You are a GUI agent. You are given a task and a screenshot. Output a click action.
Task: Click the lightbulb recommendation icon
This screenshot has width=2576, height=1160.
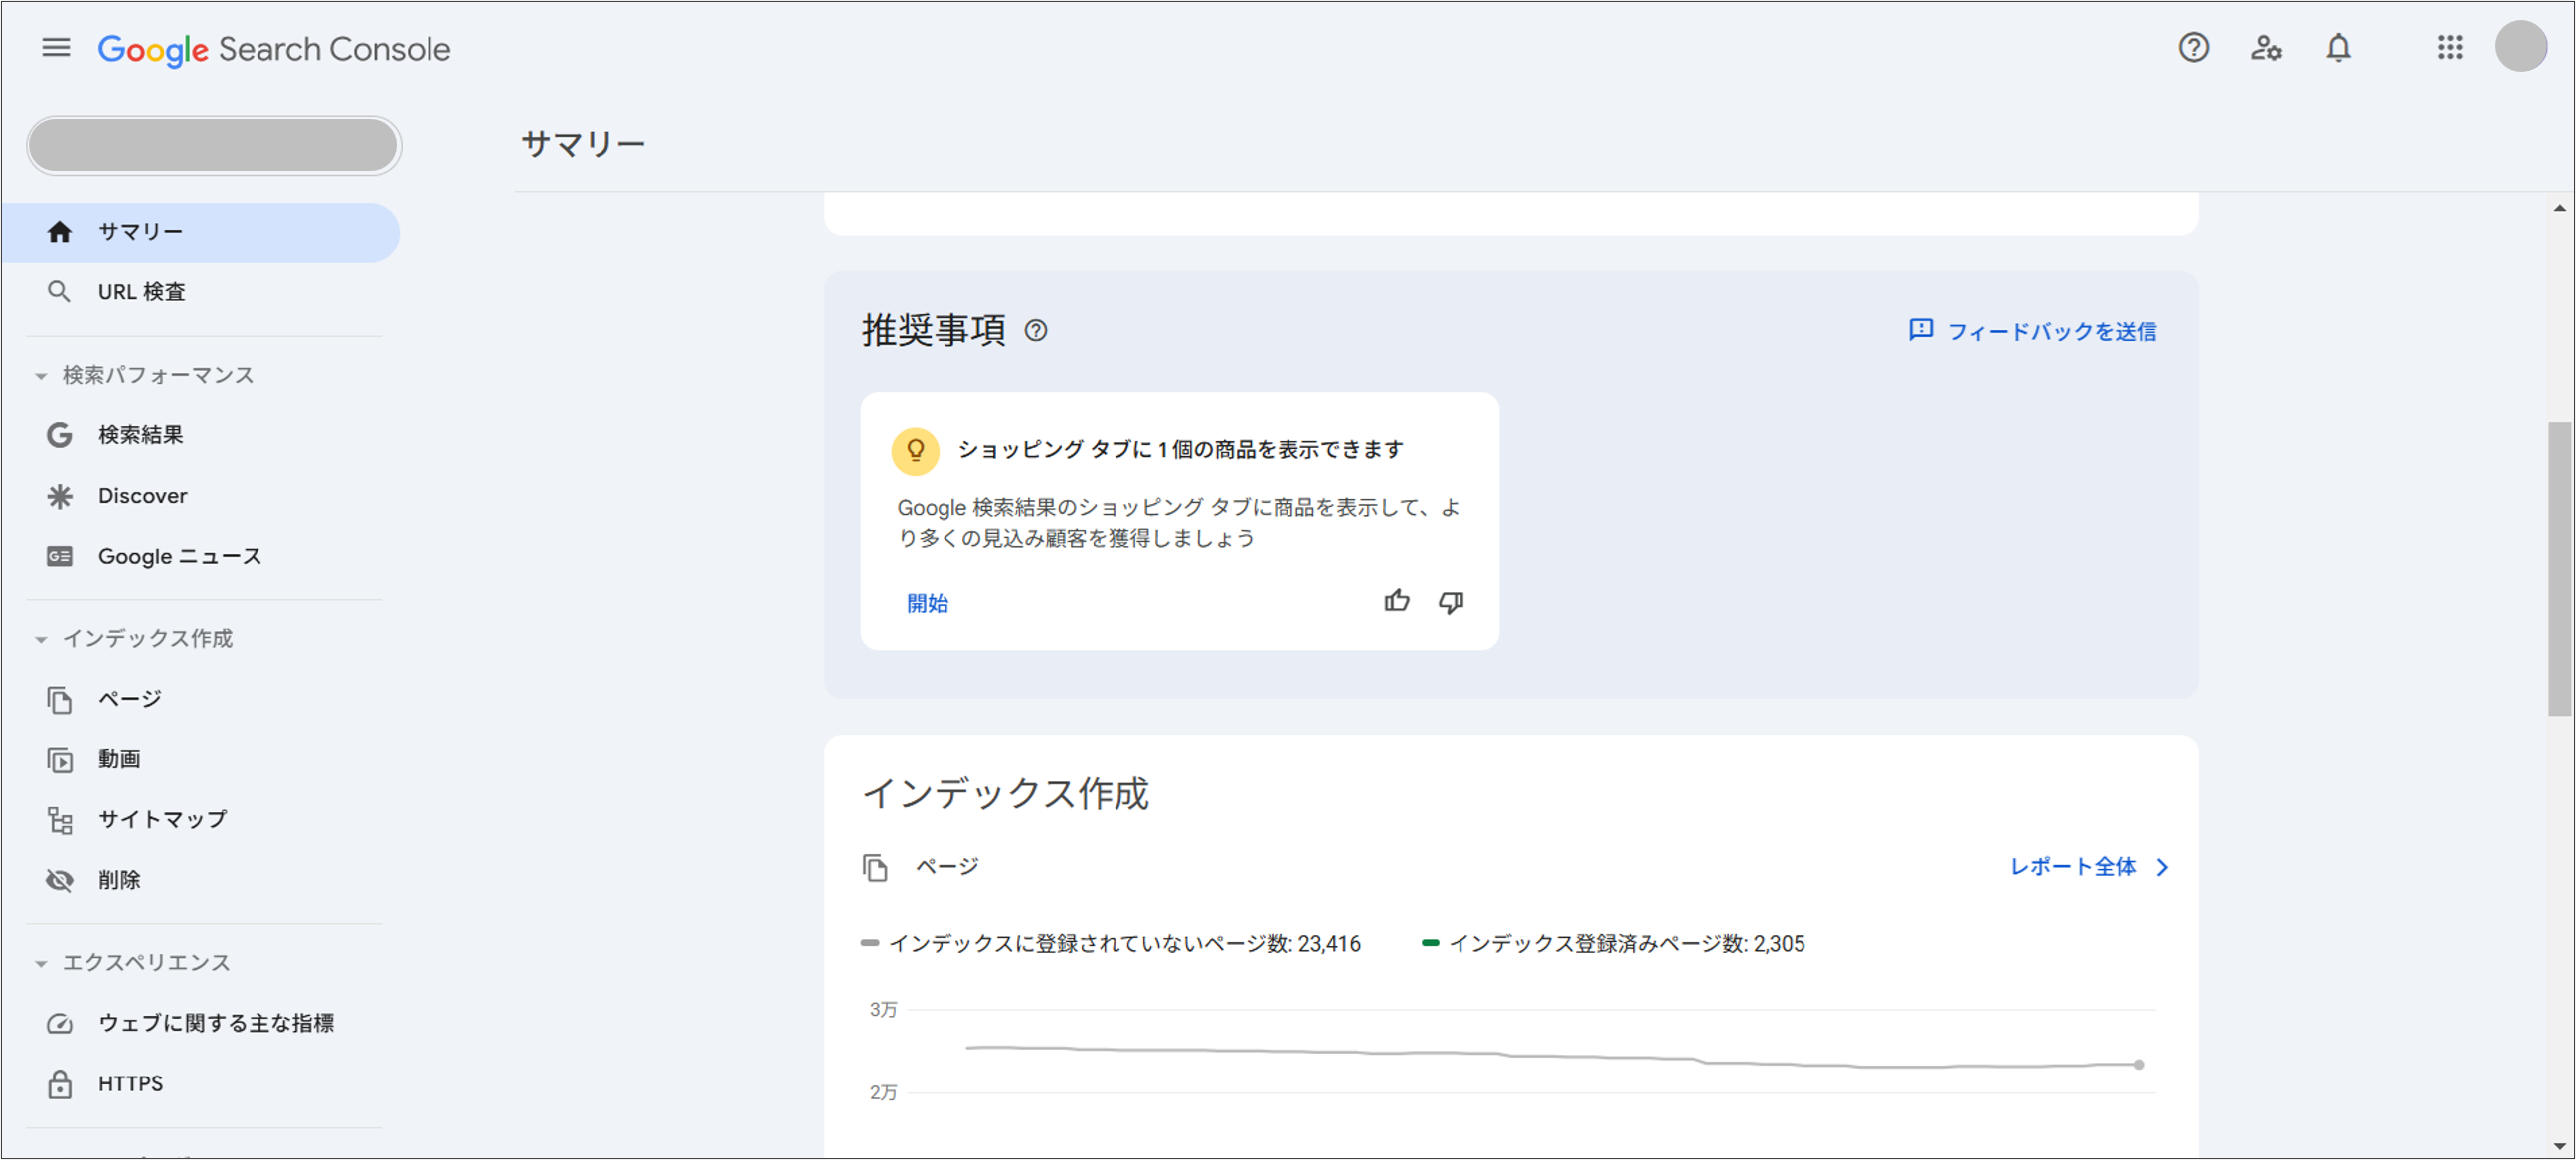(914, 451)
